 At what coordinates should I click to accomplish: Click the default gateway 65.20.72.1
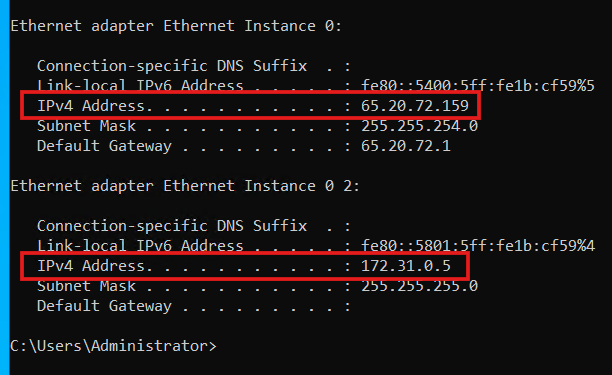tap(406, 146)
